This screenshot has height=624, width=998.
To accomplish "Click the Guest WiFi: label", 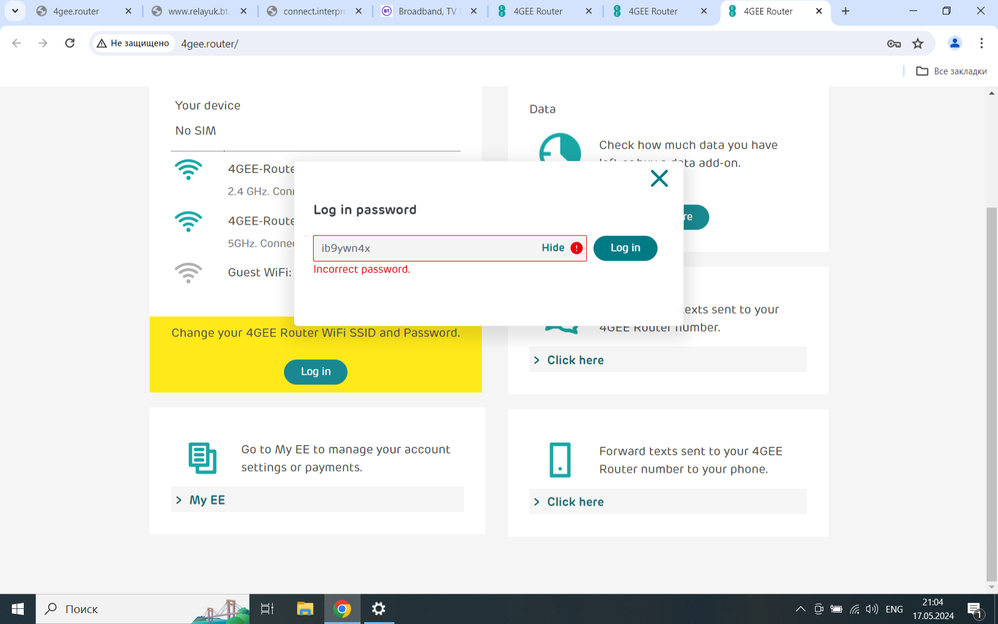I will coord(260,273).
